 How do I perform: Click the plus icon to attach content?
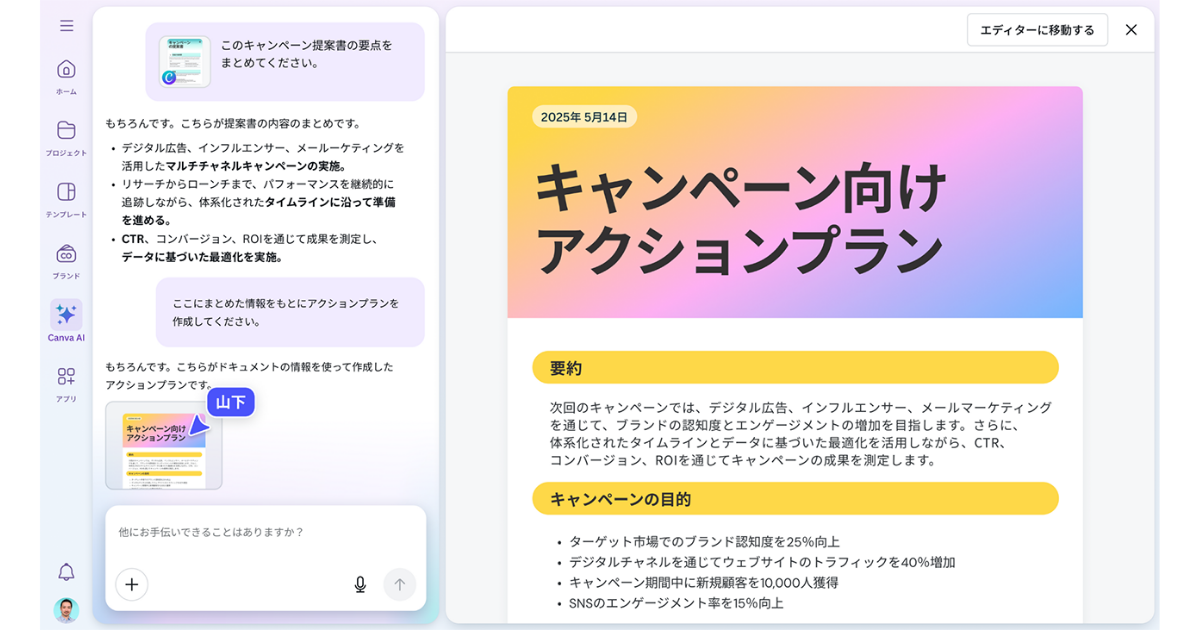tap(131, 584)
